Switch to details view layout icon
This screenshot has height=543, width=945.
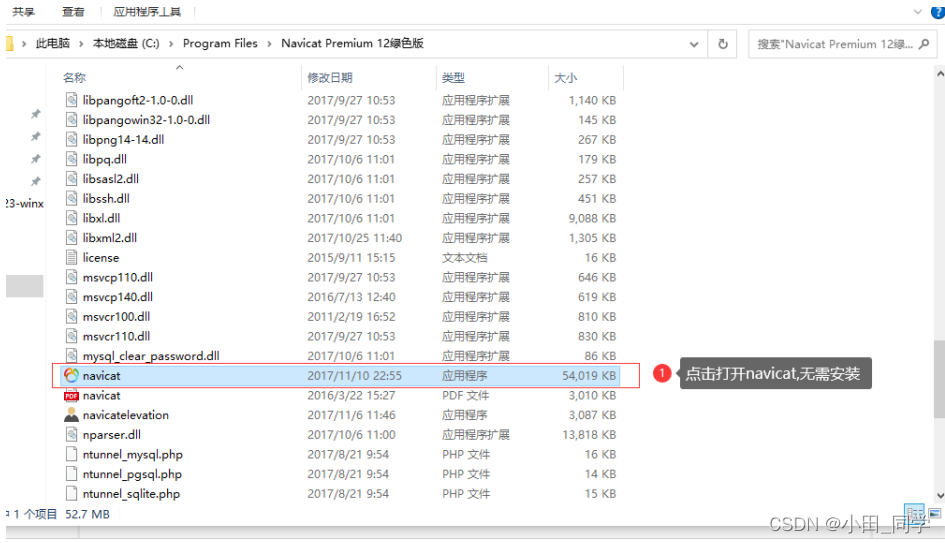tap(914, 513)
